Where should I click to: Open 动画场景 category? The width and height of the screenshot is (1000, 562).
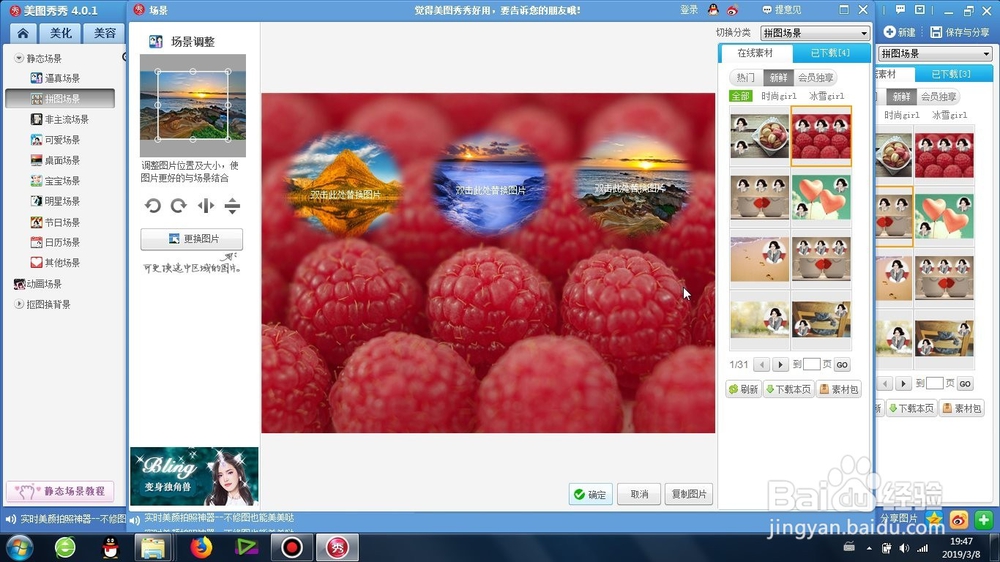[x=38, y=284]
